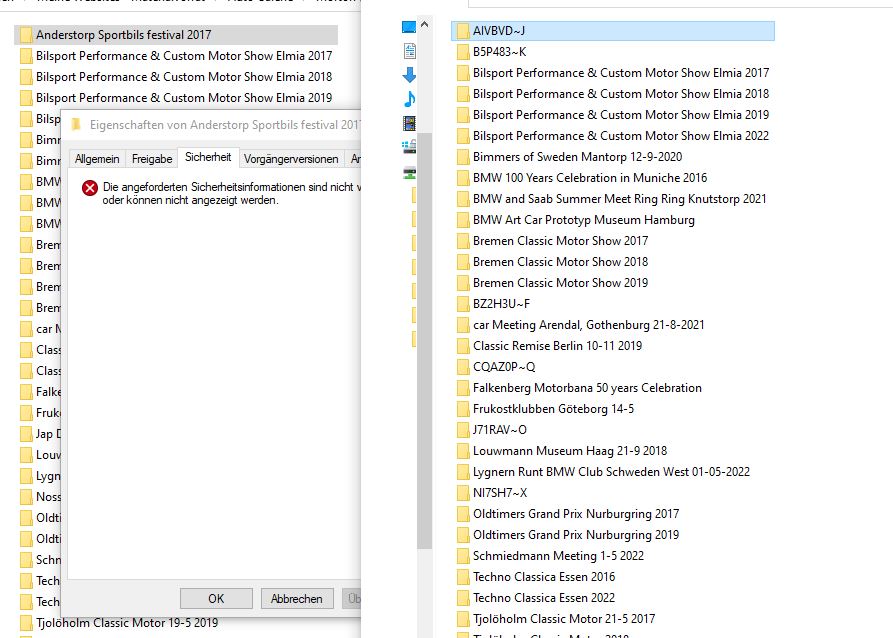The height and width of the screenshot is (638, 893).
Task: Click the navigation pane scrollbar up arrow
Action: point(424,24)
